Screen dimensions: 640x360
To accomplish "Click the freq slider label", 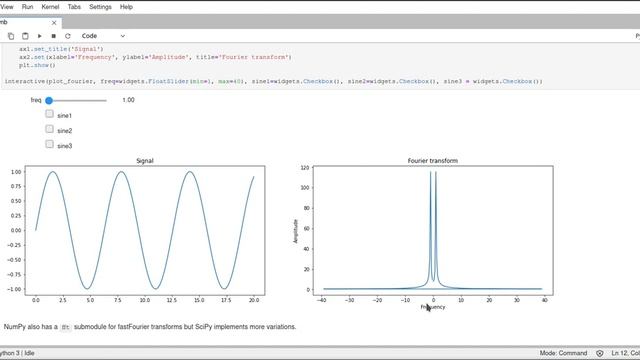I will coord(36,100).
